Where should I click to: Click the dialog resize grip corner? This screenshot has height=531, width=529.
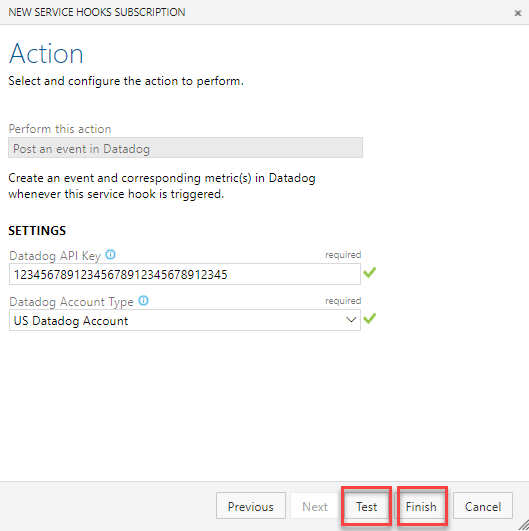[524, 526]
